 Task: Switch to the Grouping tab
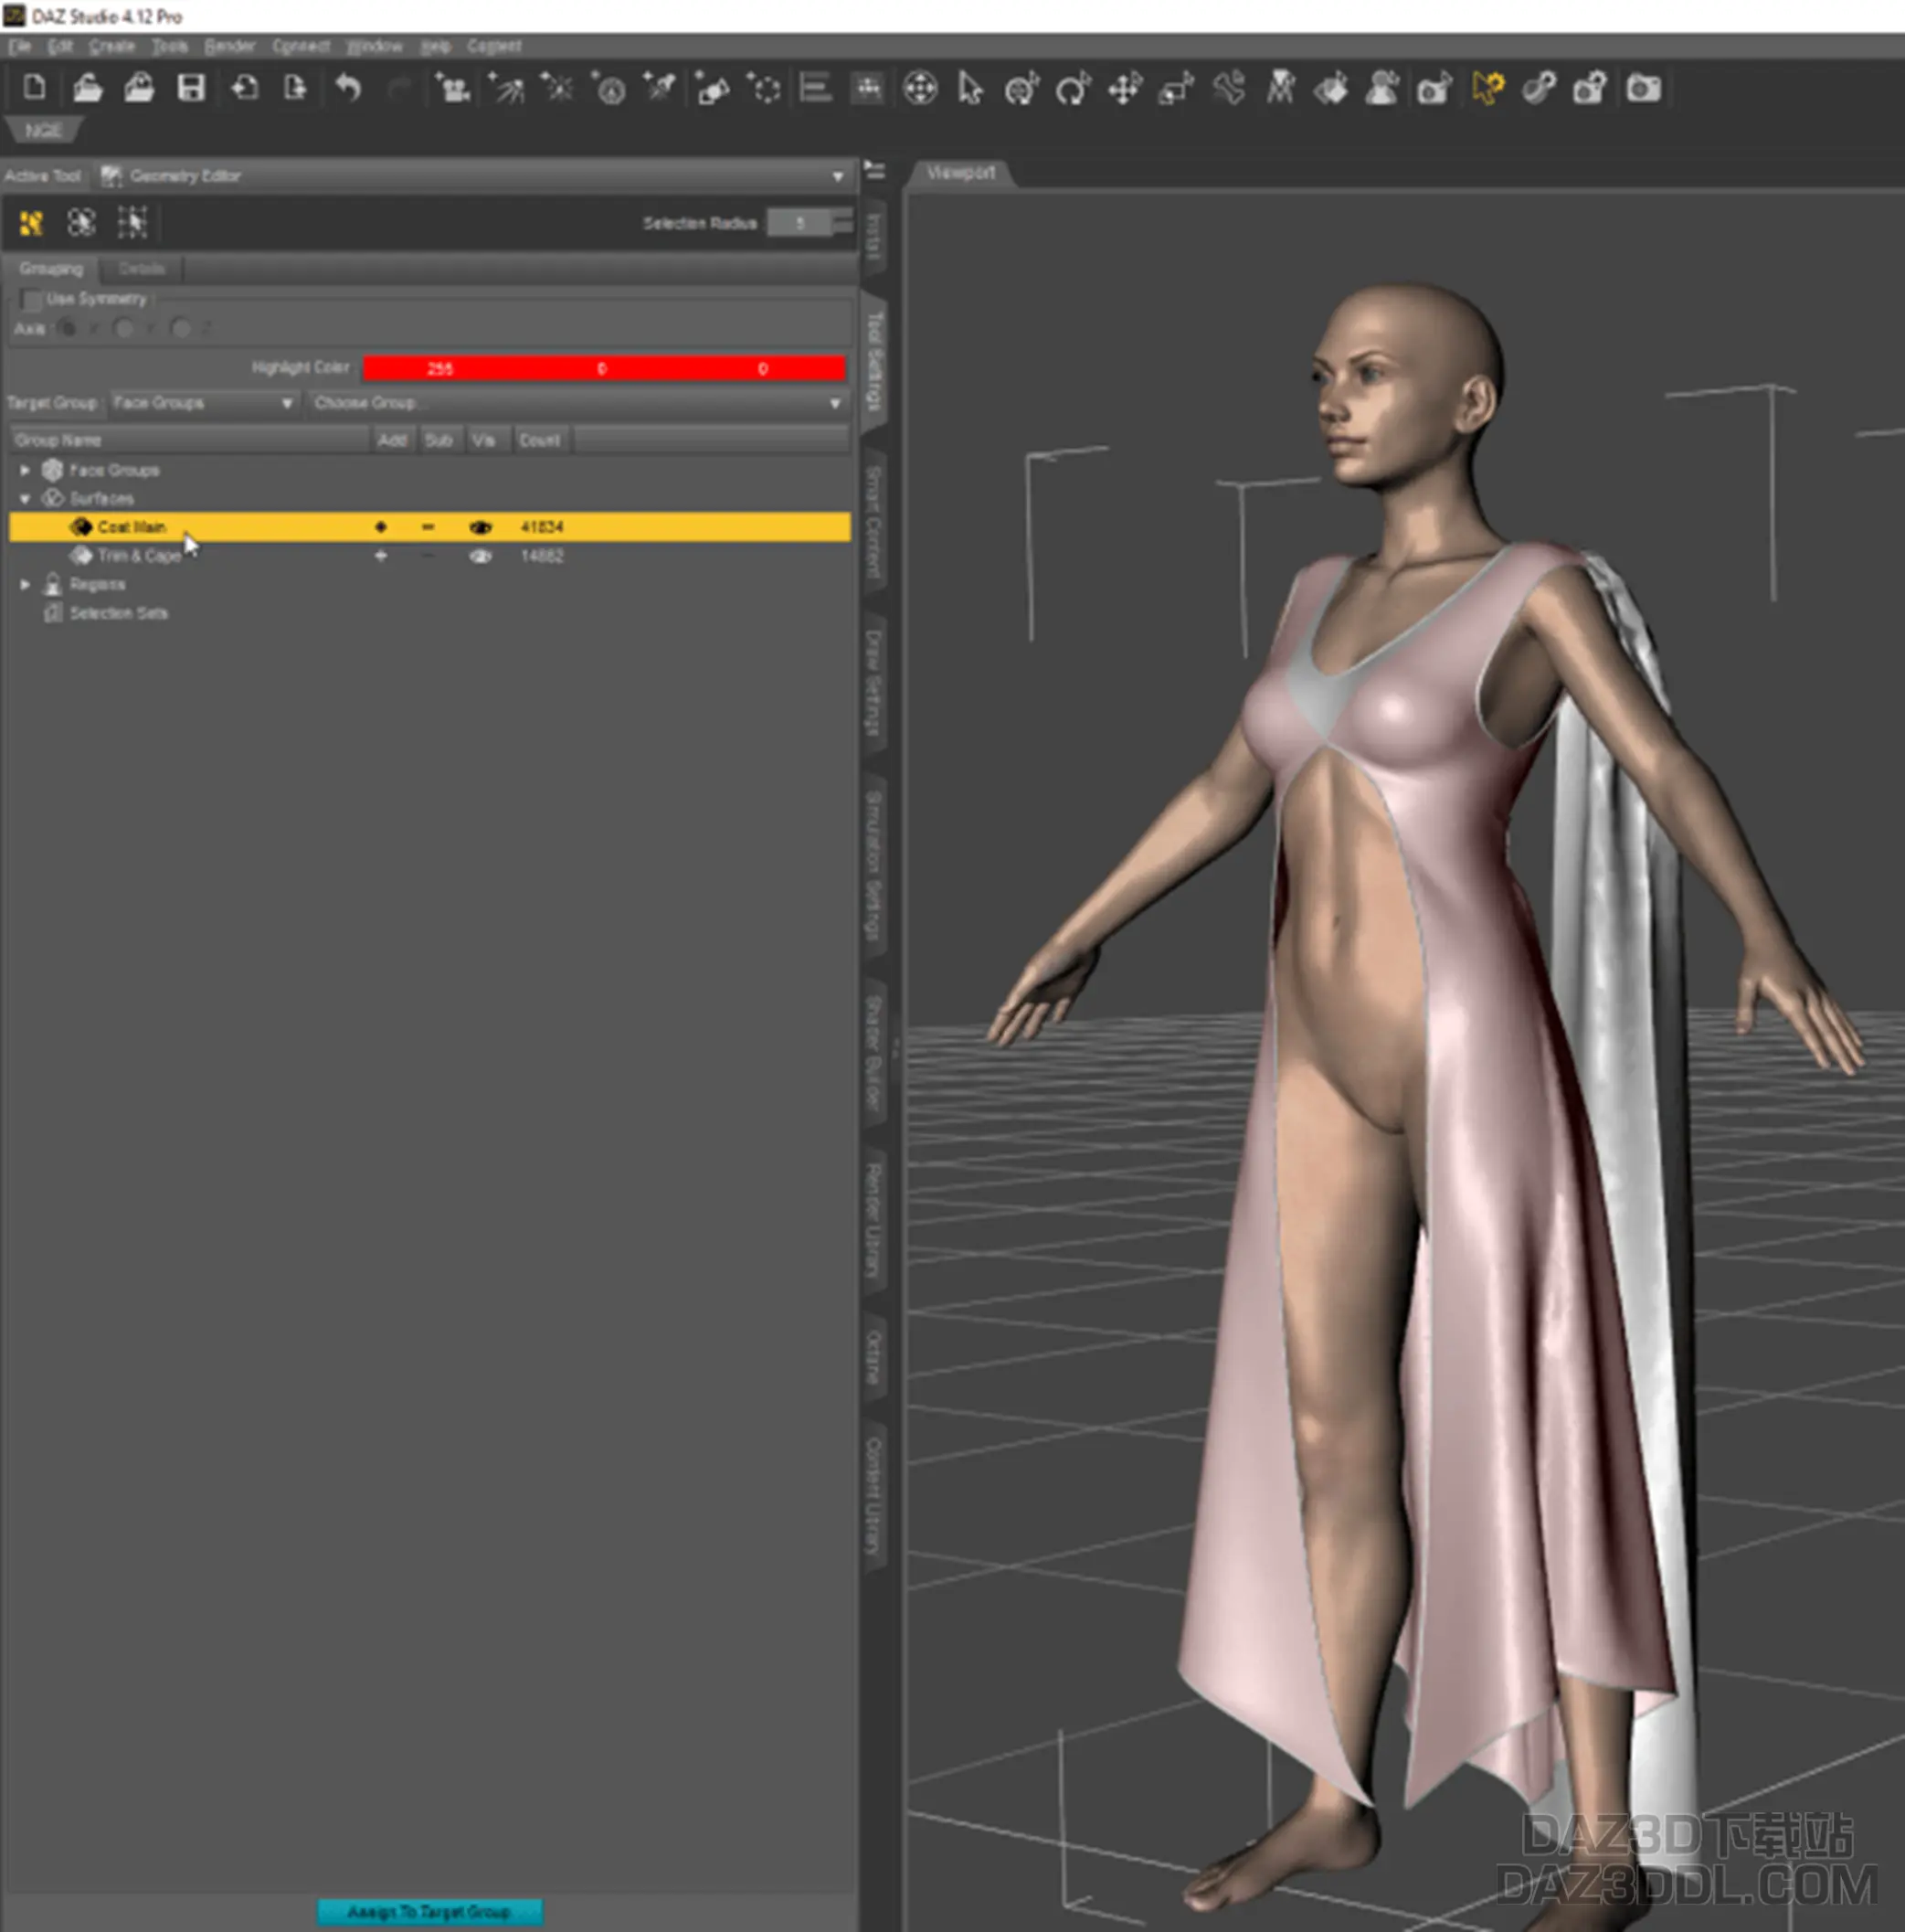click(51, 269)
